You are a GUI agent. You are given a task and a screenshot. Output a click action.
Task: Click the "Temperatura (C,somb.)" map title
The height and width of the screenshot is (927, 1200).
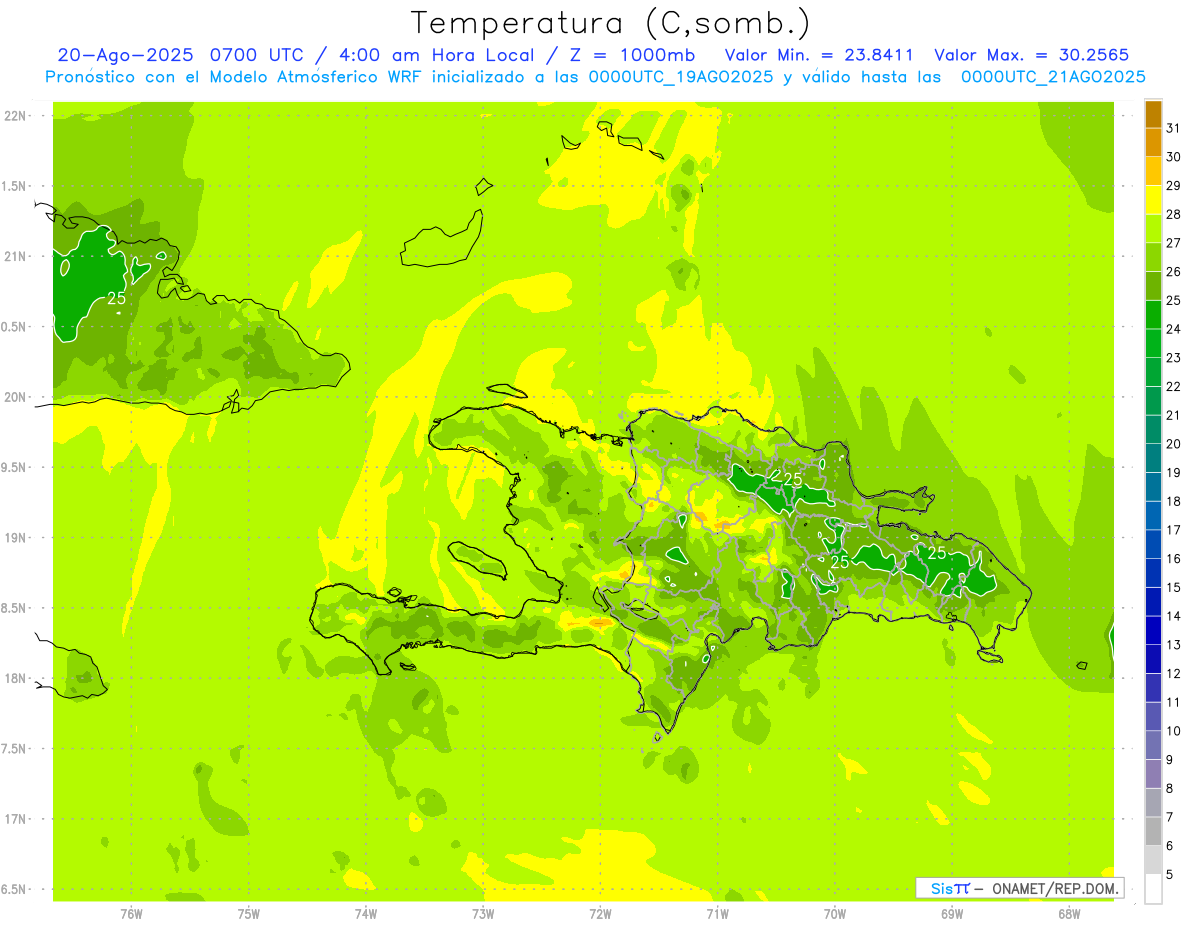pyautogui.click(x=611, y=23)
